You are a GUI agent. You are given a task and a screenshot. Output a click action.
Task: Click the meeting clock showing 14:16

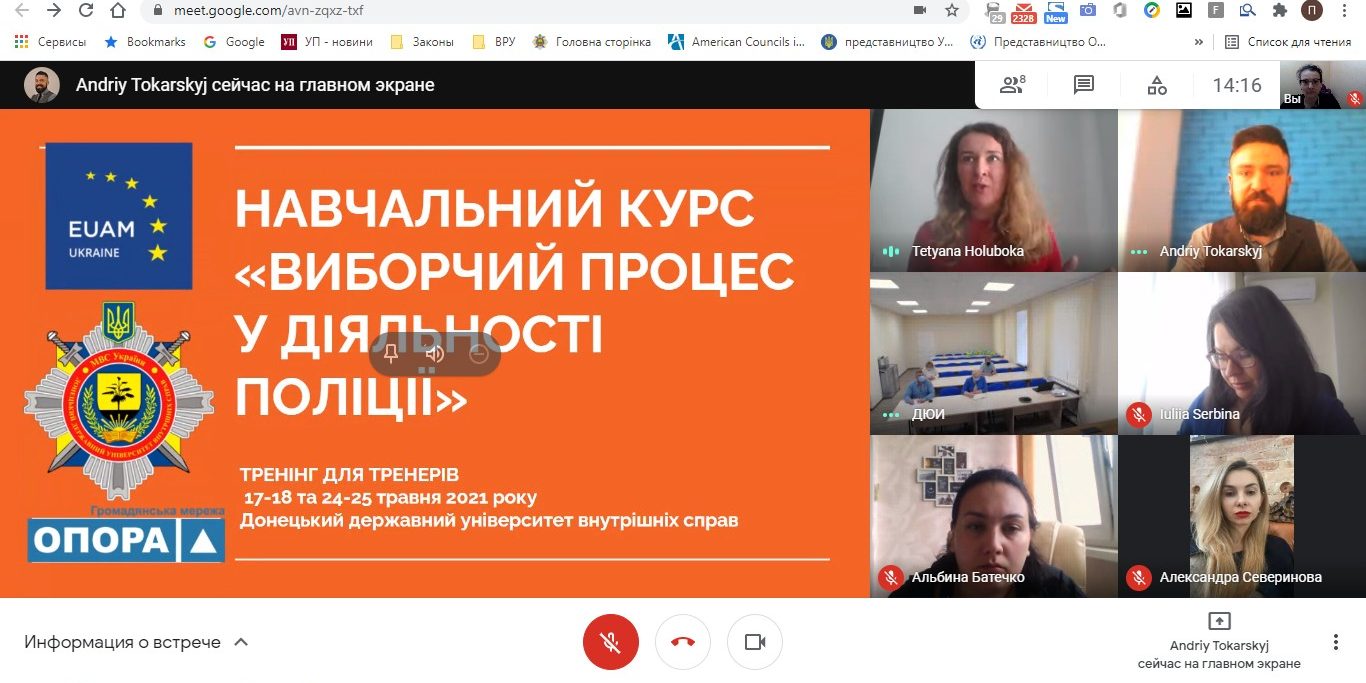click(1237, 85)
